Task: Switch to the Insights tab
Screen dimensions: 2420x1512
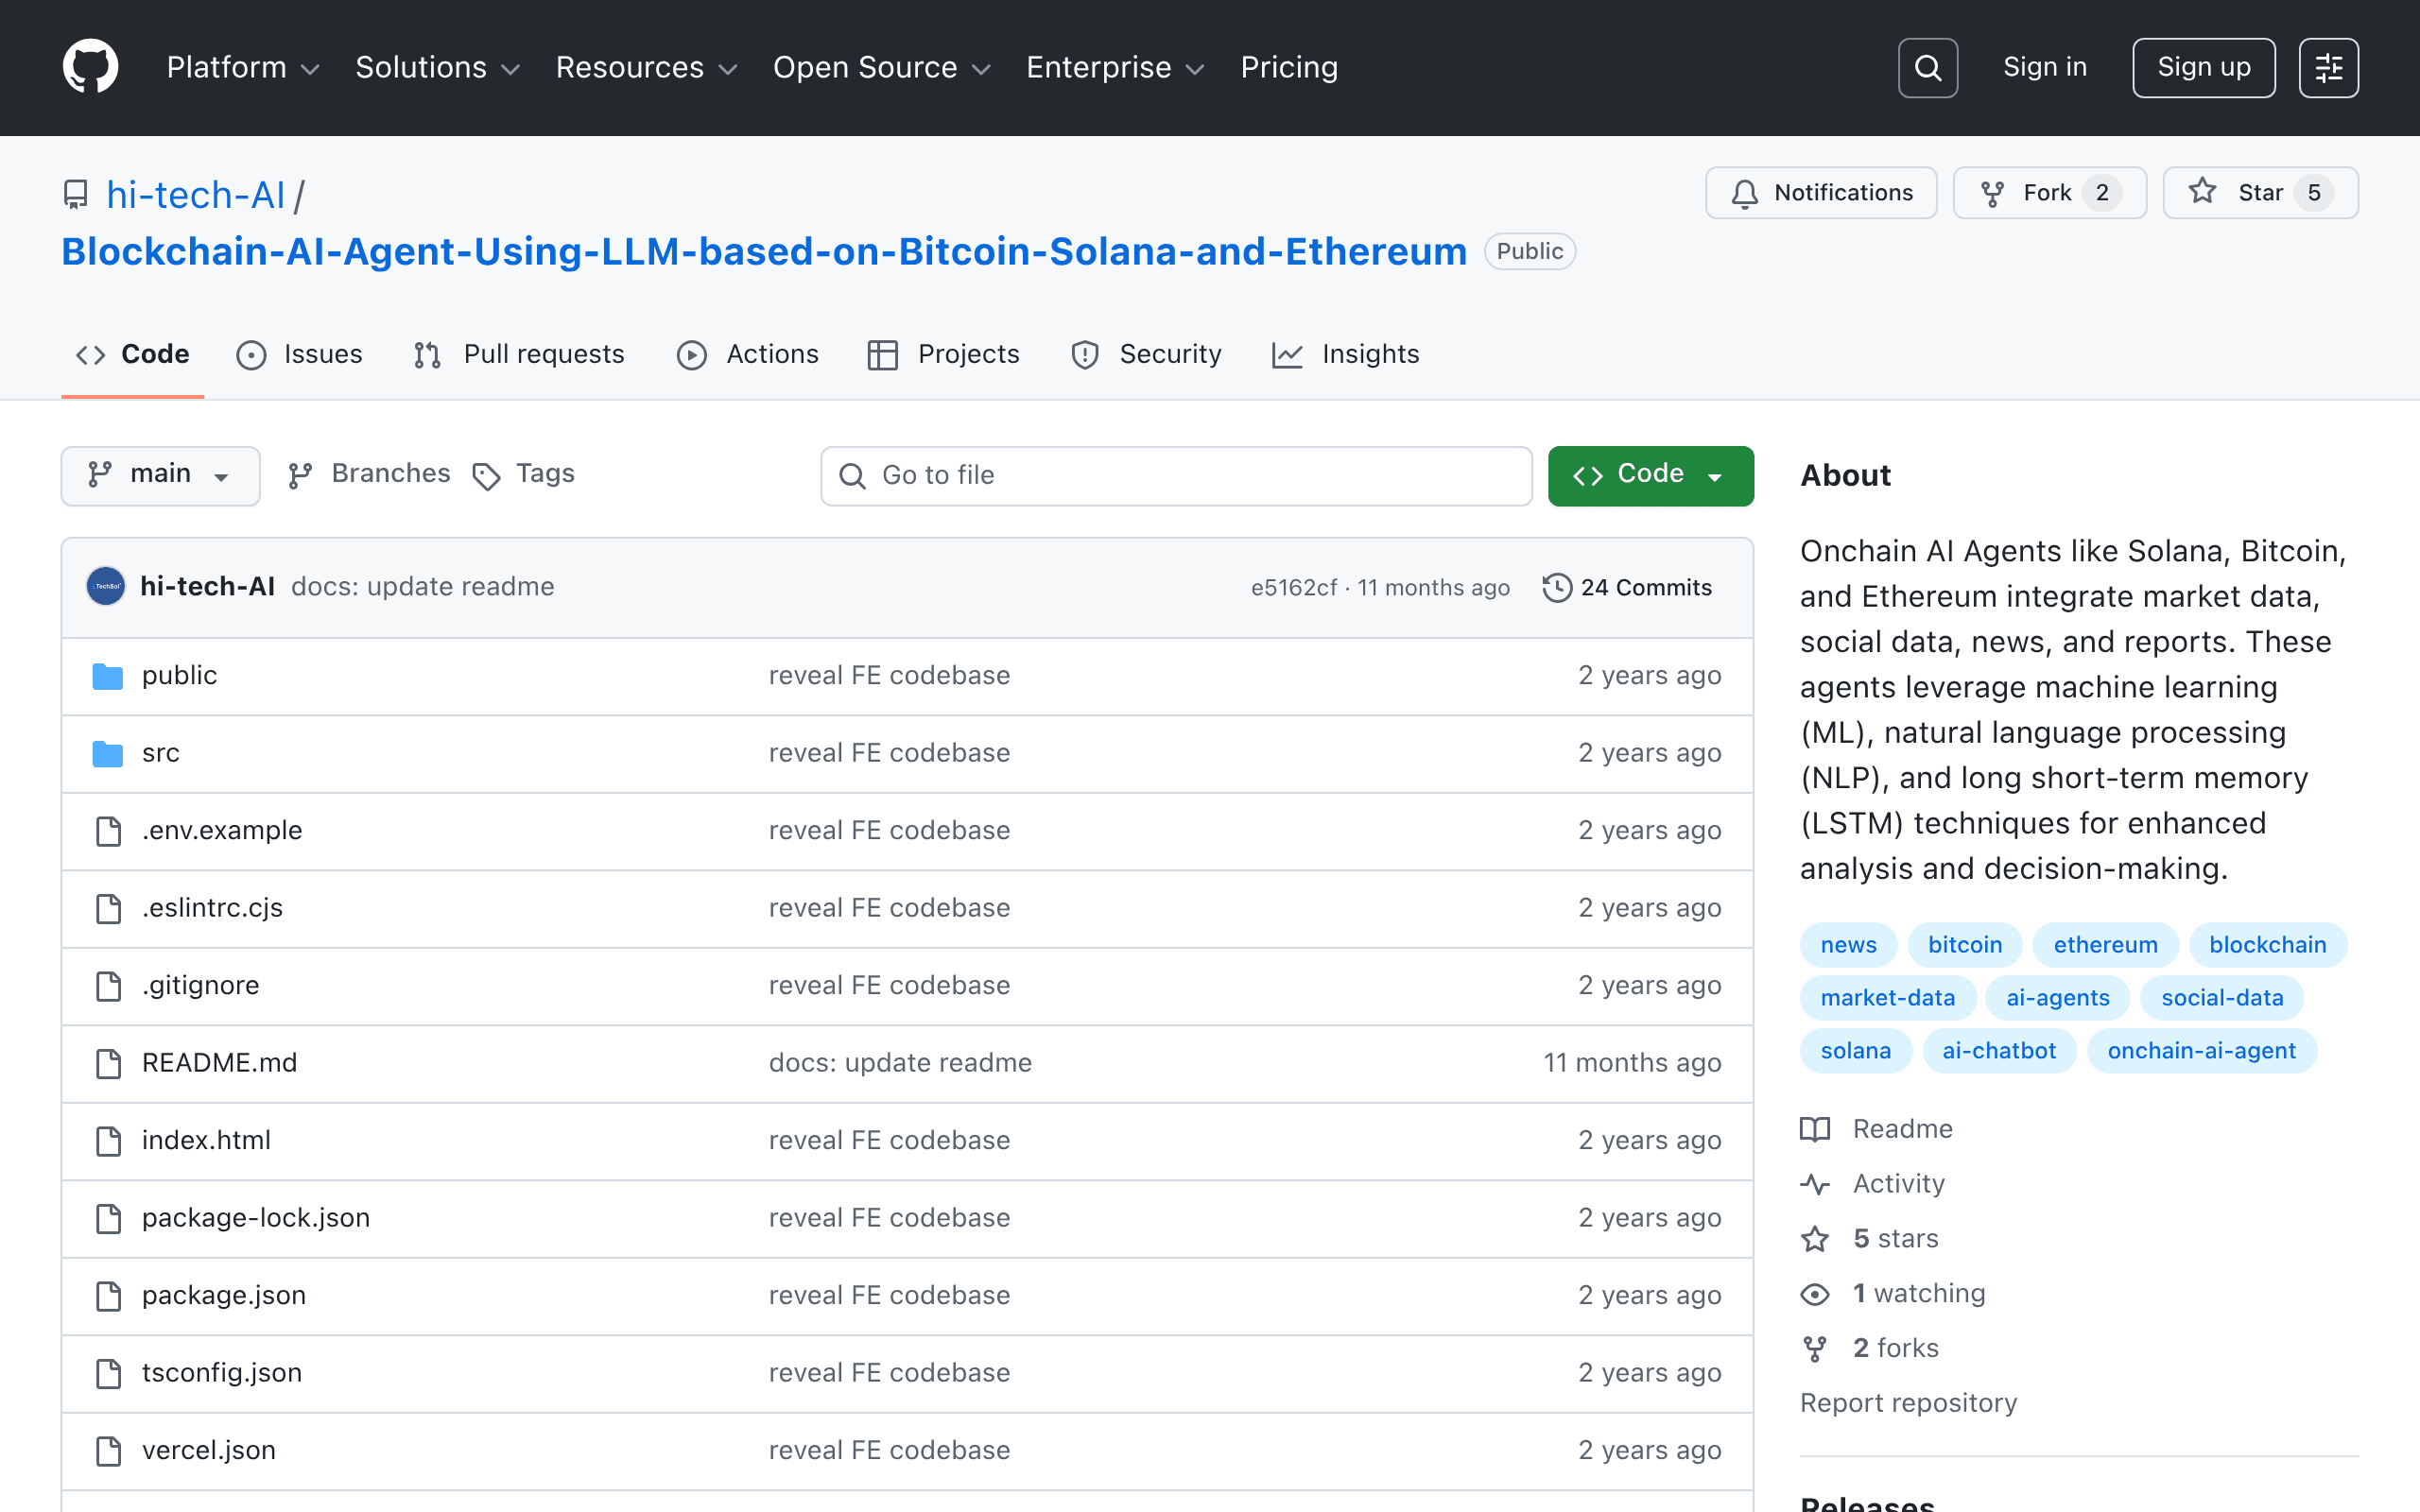Action: click(x=1345, y=354)
